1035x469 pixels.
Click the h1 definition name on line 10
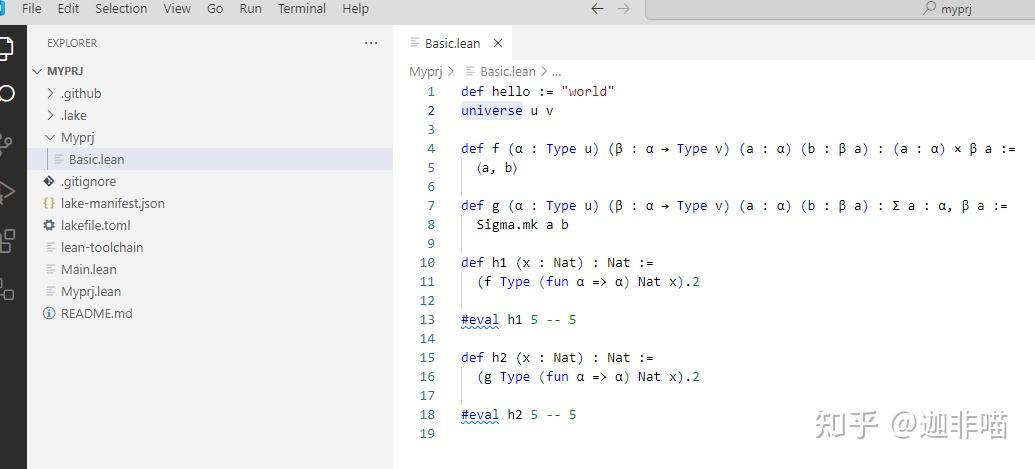tap(499, 263)
